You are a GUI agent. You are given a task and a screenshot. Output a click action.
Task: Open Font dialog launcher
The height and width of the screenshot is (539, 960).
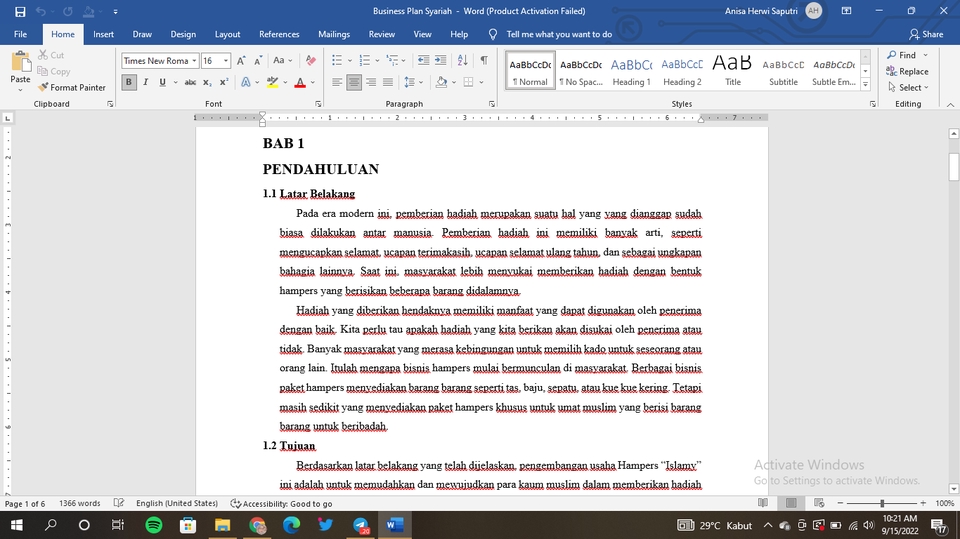(318, 104)
